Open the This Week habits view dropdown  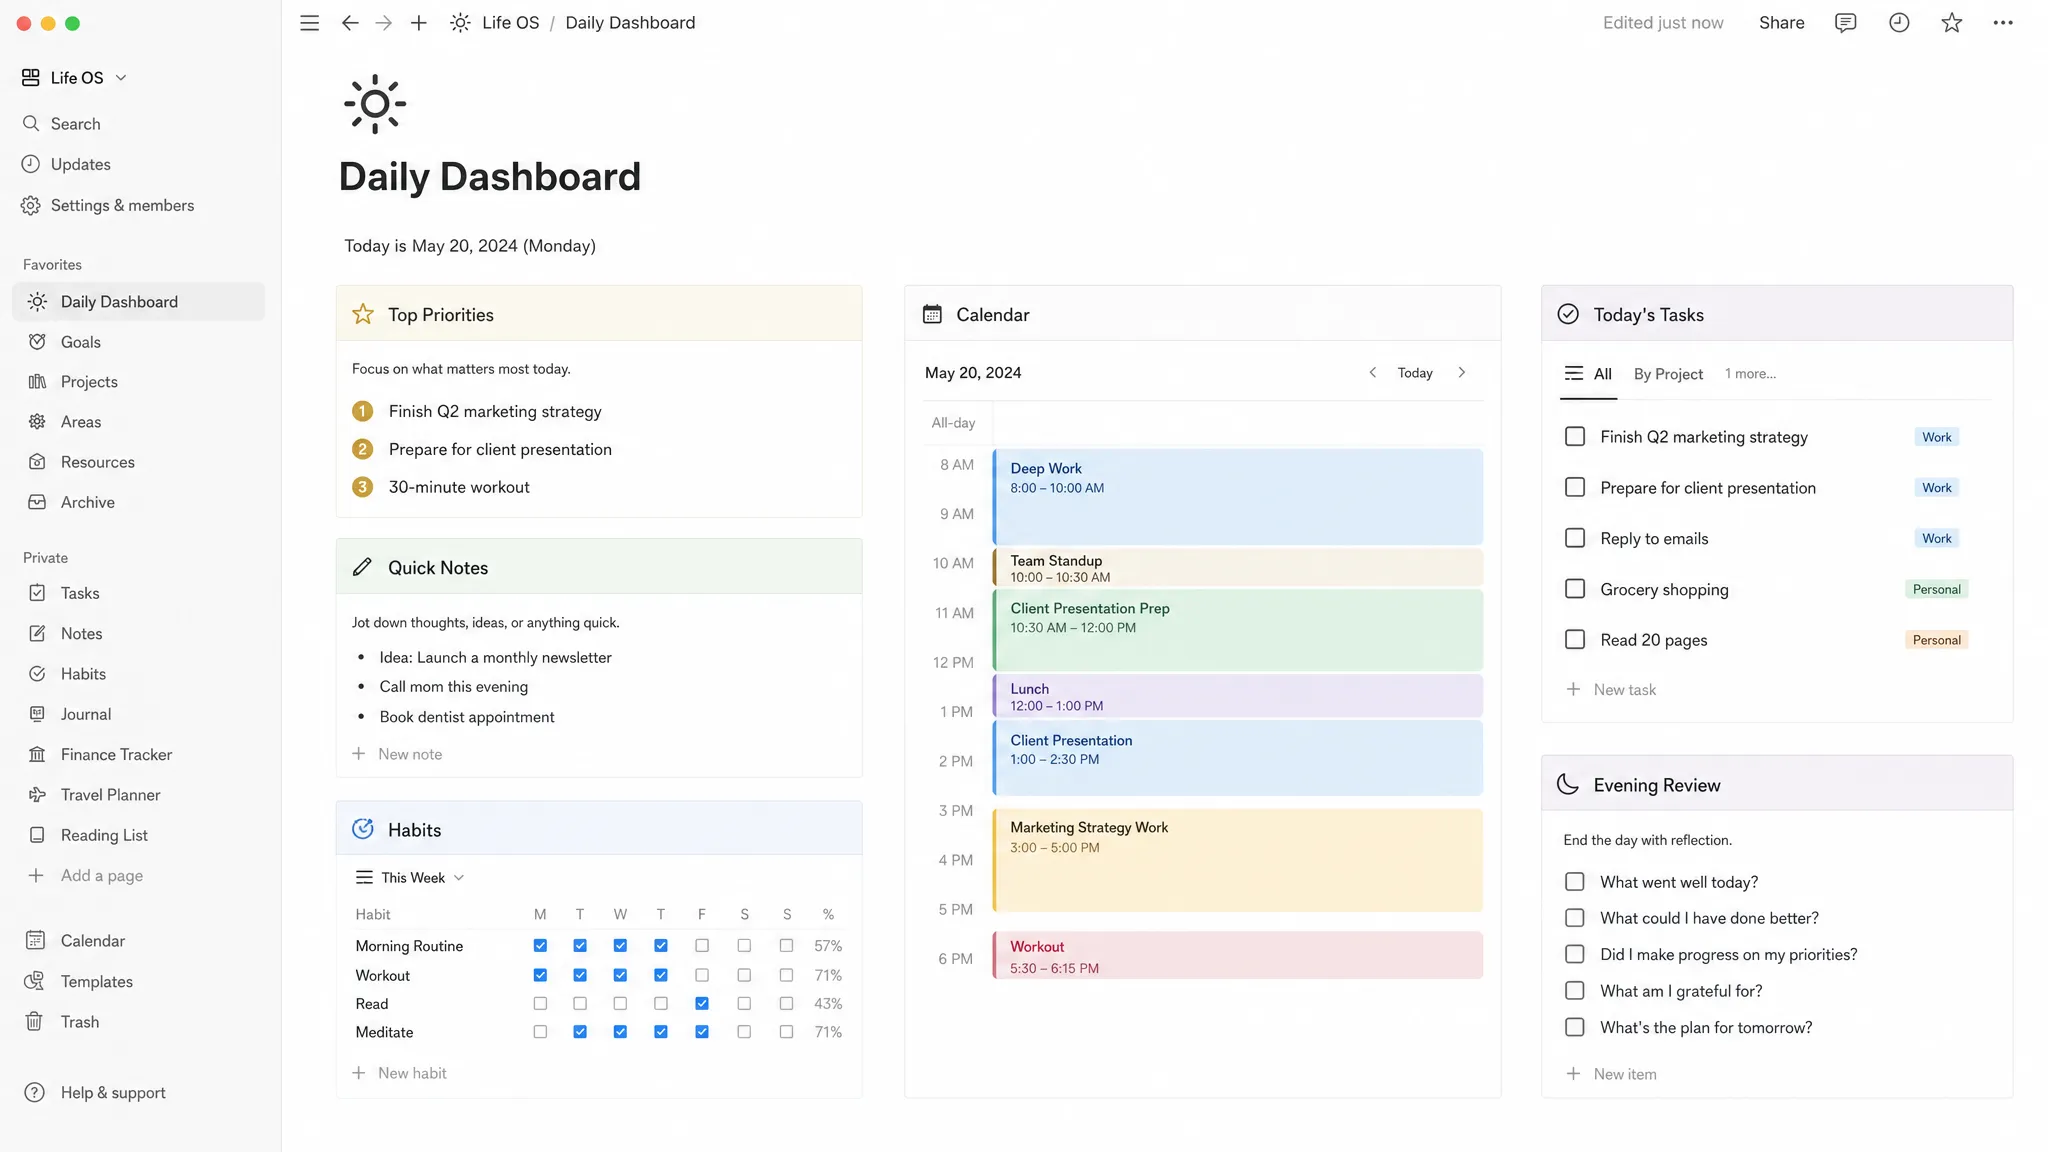click(x=410, y=878)
